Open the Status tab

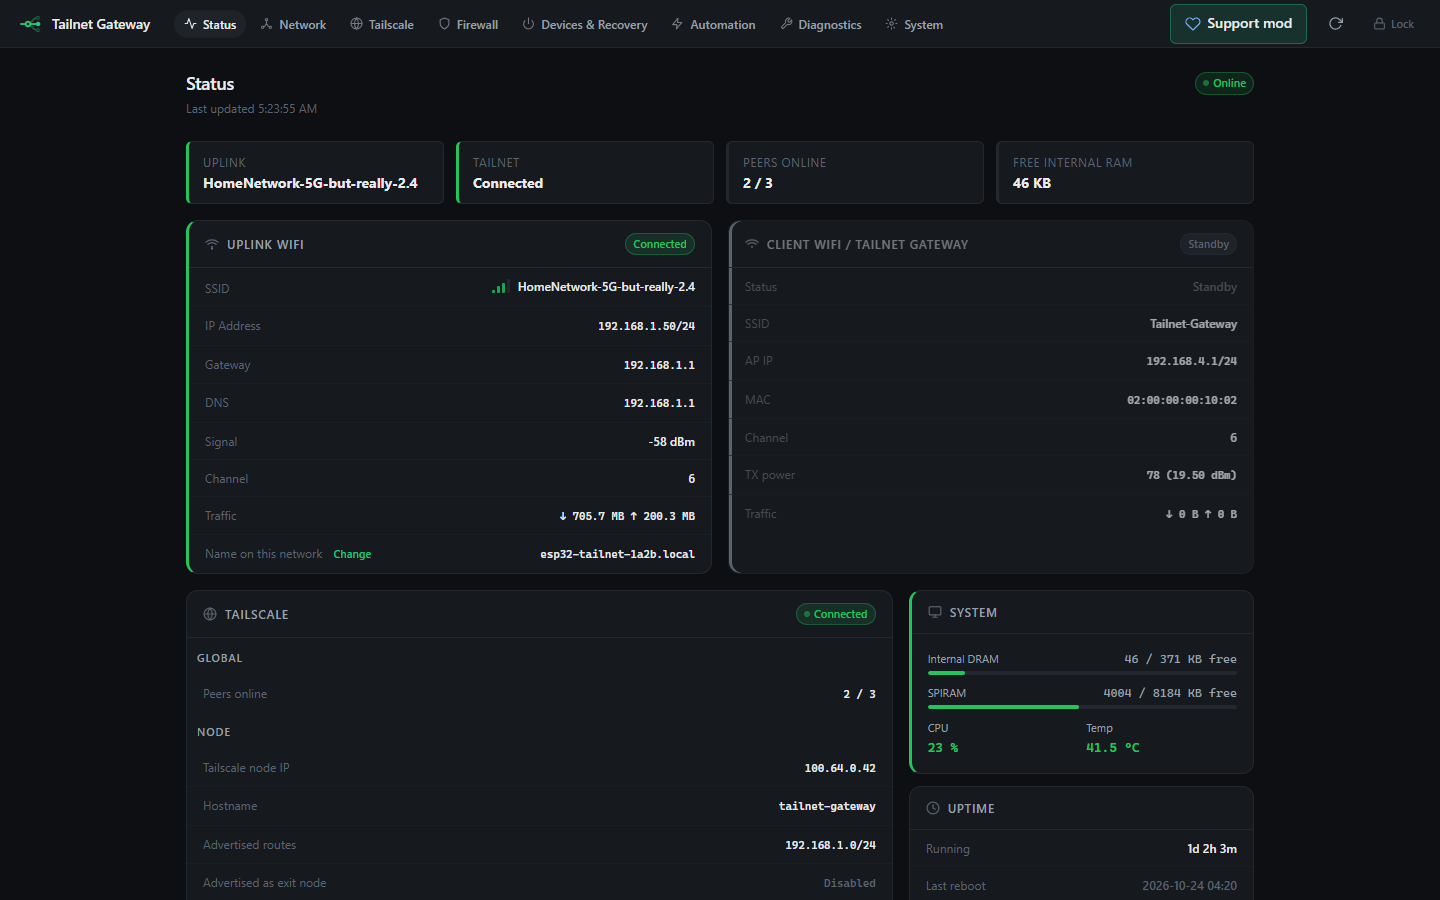(211, 24)
